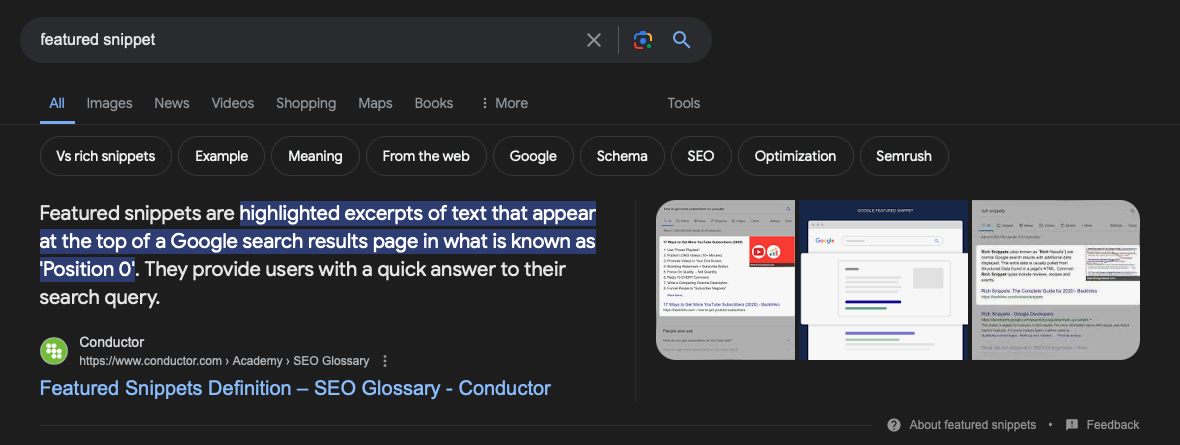The image size is (1180, 445).
Task: Expand the More search options menu
Action: click(503, 103)
